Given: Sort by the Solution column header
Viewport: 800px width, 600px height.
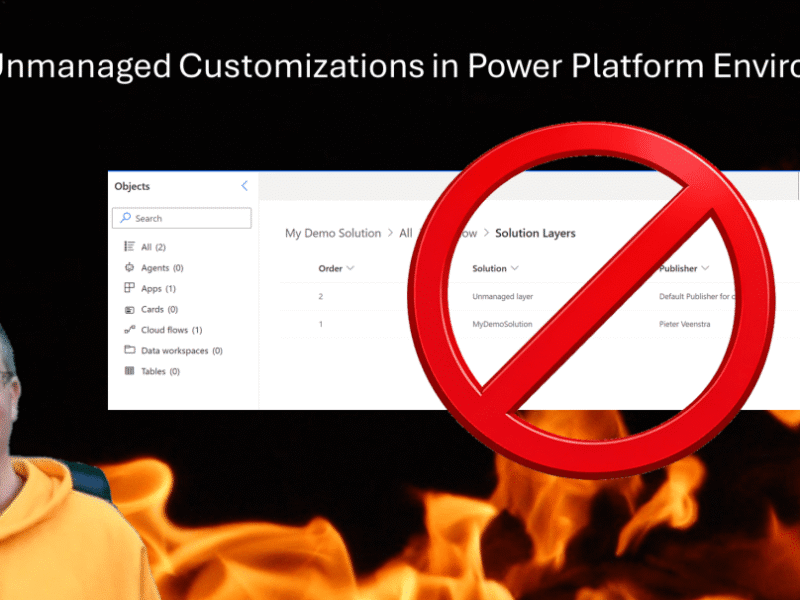Looking at the screenshot, I should (x=489, y=268).
